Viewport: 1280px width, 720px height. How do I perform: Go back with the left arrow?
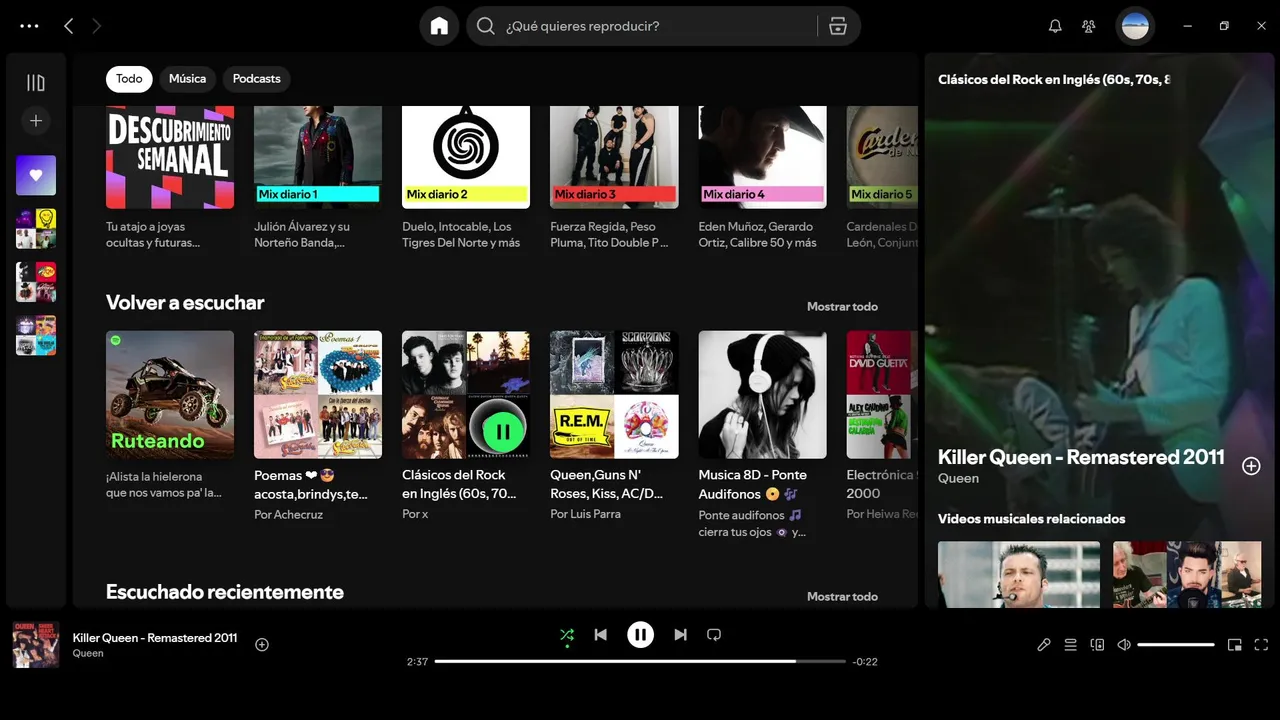click(68, 26)
